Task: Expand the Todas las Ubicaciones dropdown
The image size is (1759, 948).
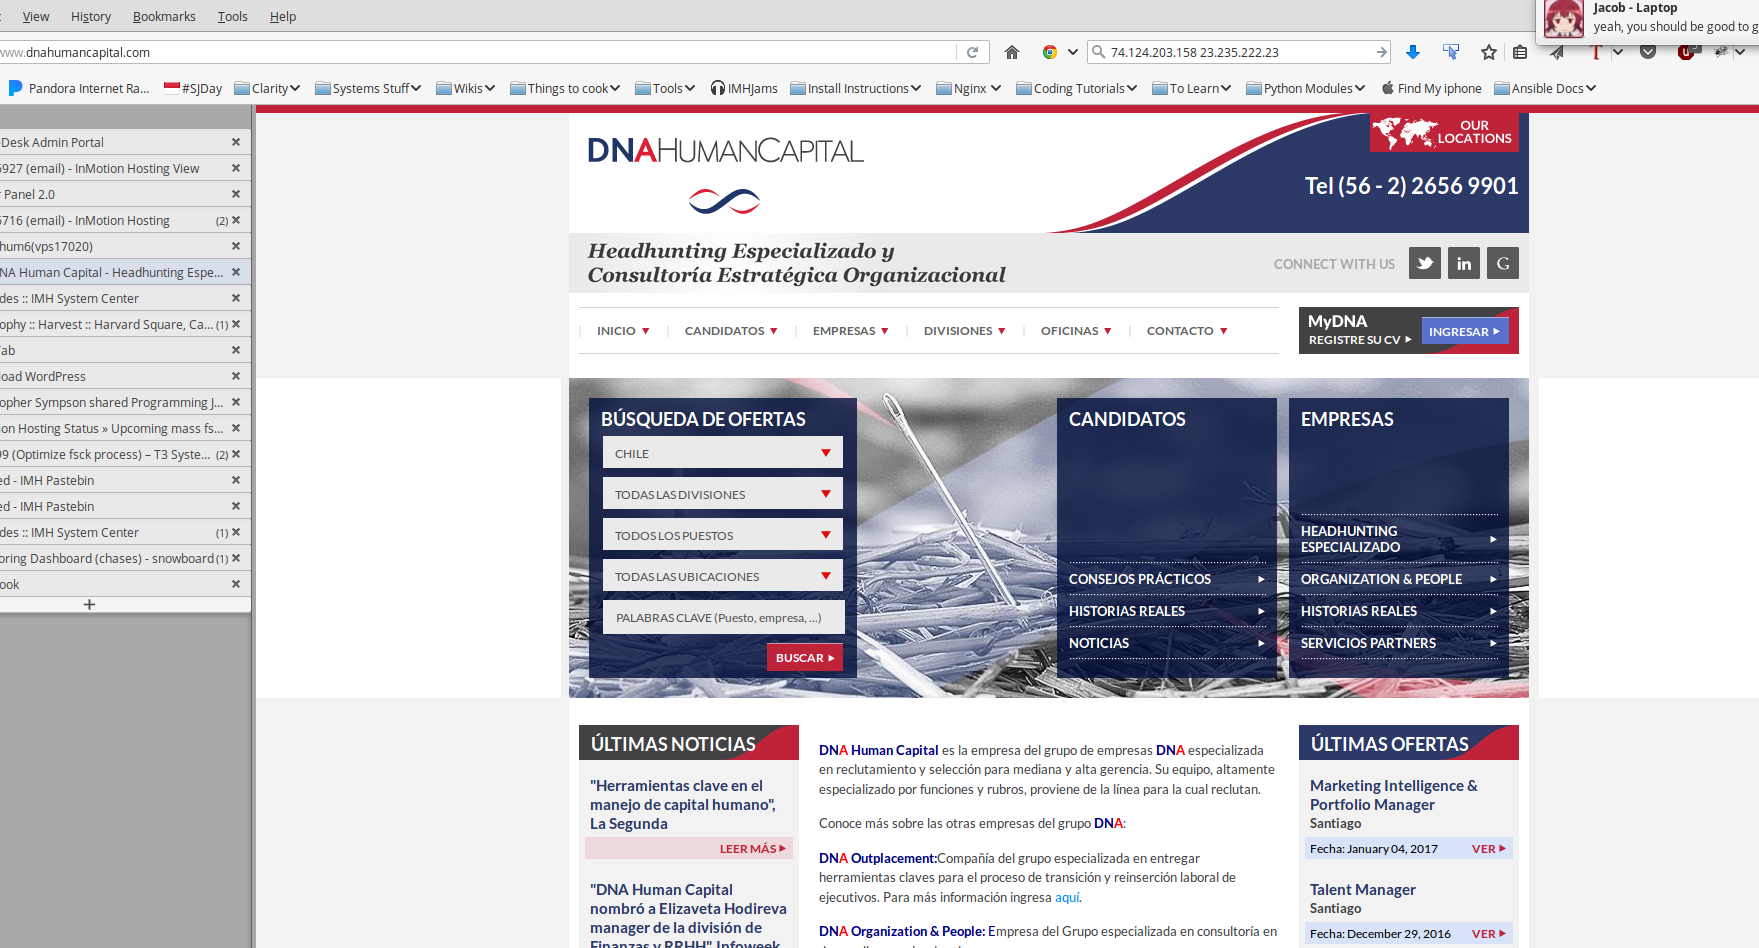Action: click(x=723, y=576)
